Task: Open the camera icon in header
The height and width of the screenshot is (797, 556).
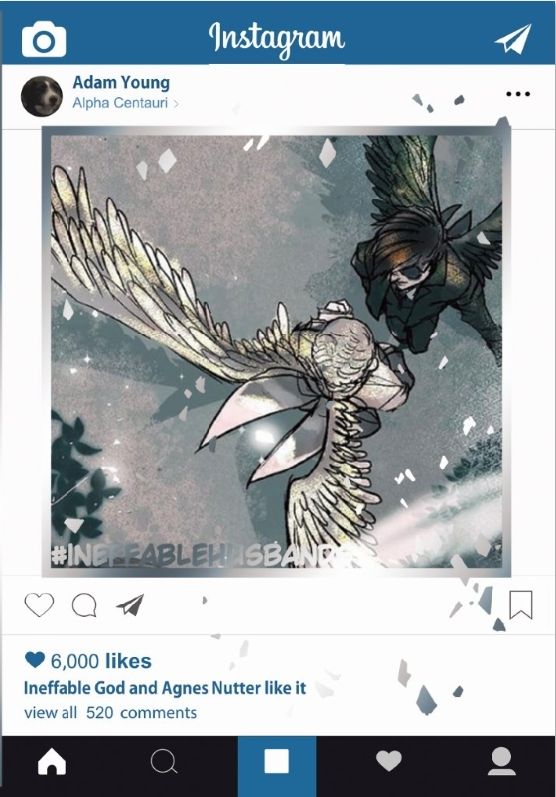Action: pyautogui.click(x=44, y=40)
